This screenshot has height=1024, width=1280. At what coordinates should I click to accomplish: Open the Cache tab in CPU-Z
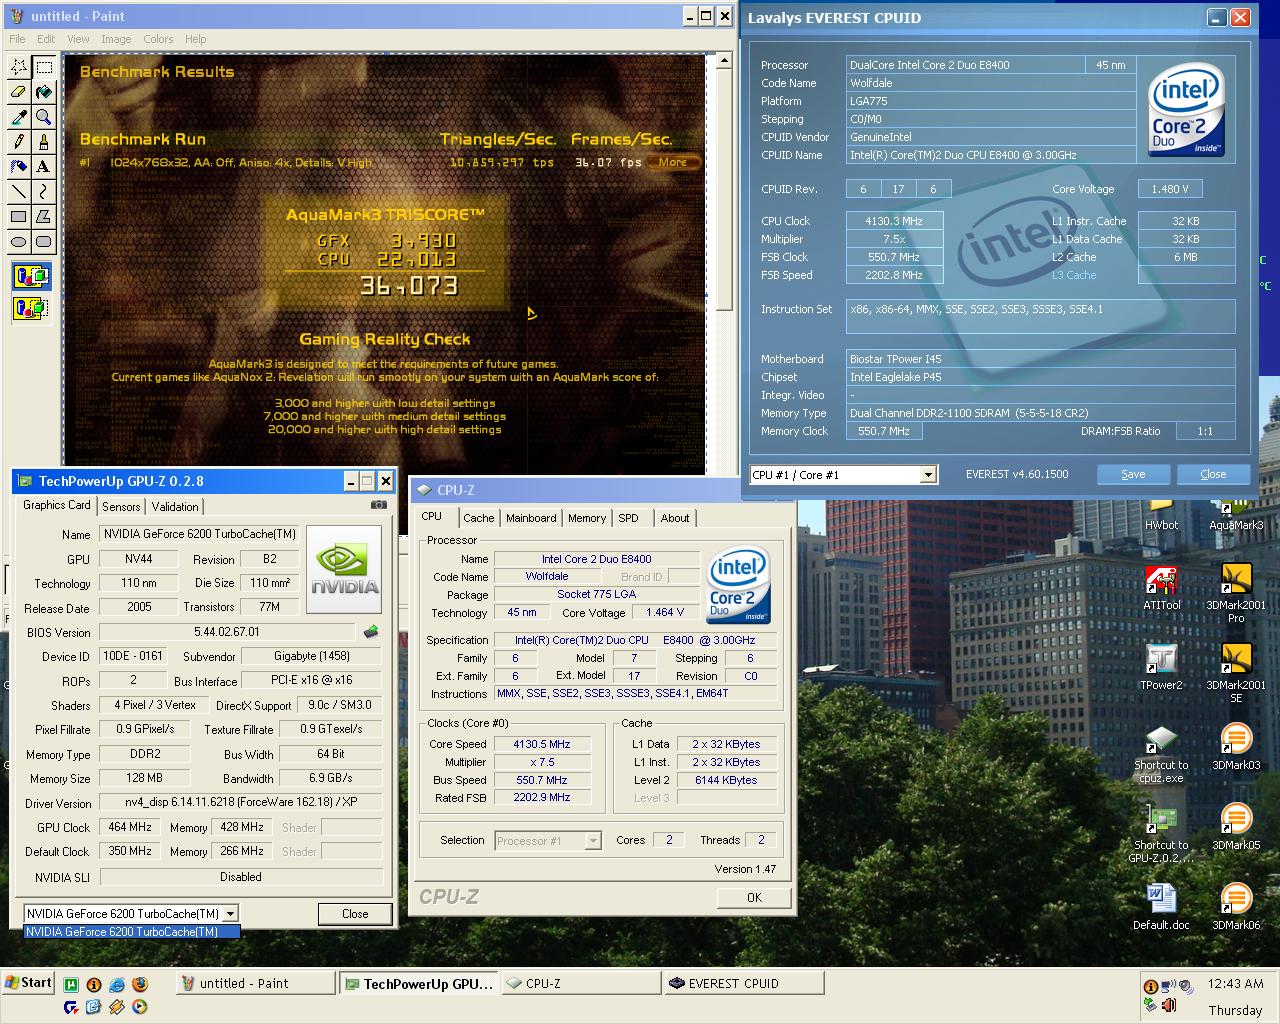478,518
